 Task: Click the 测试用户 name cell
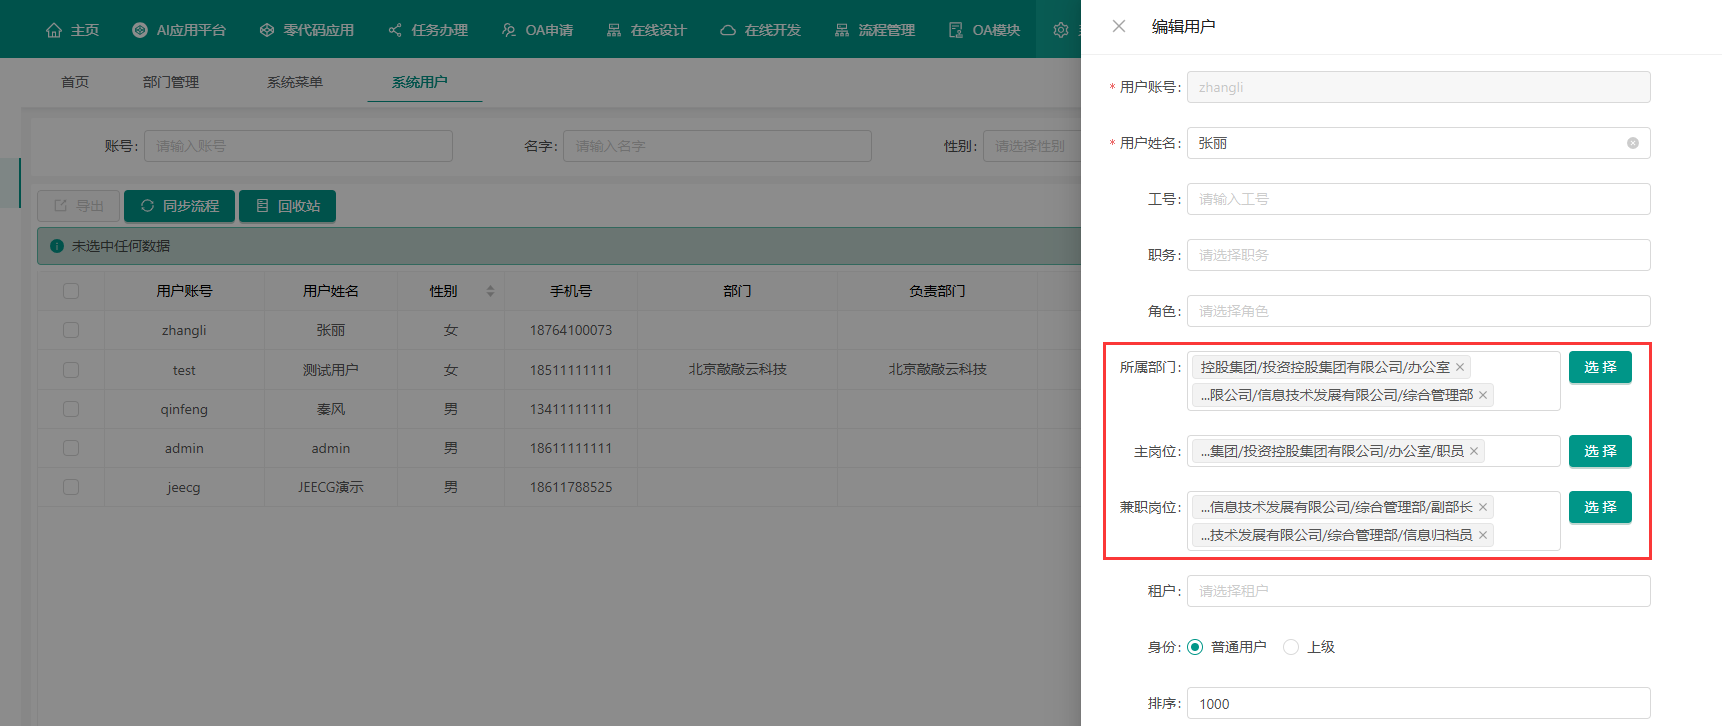[x=331, y=370]
